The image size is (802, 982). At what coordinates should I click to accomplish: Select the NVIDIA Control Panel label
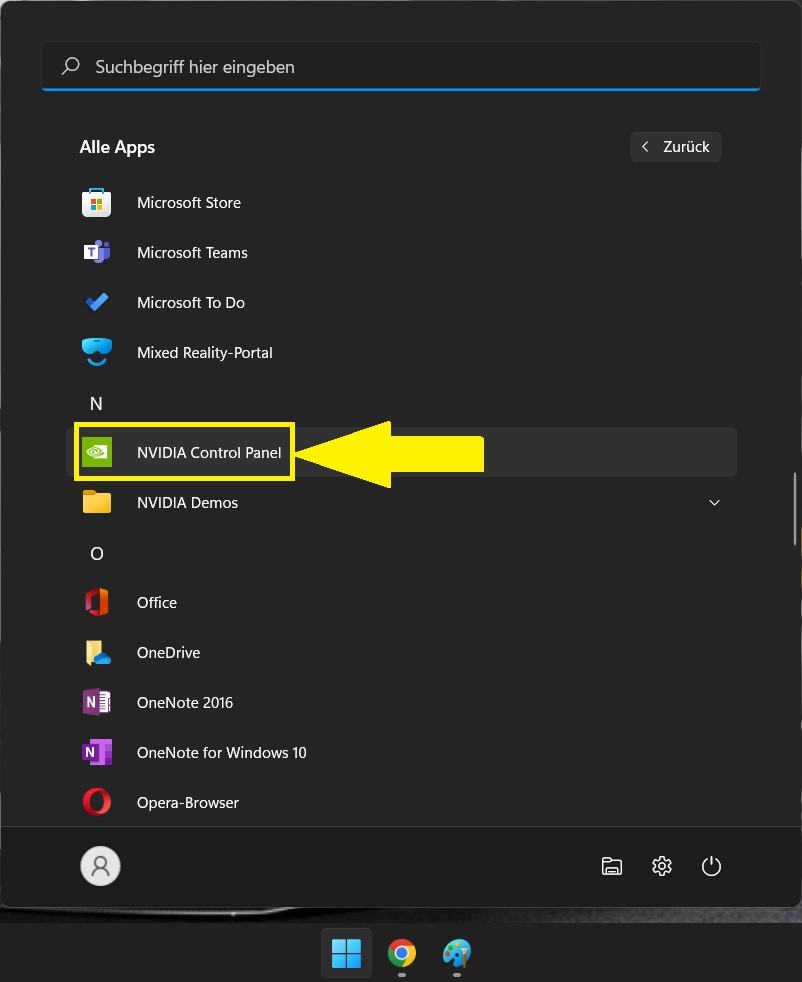[x=209, y=452]
